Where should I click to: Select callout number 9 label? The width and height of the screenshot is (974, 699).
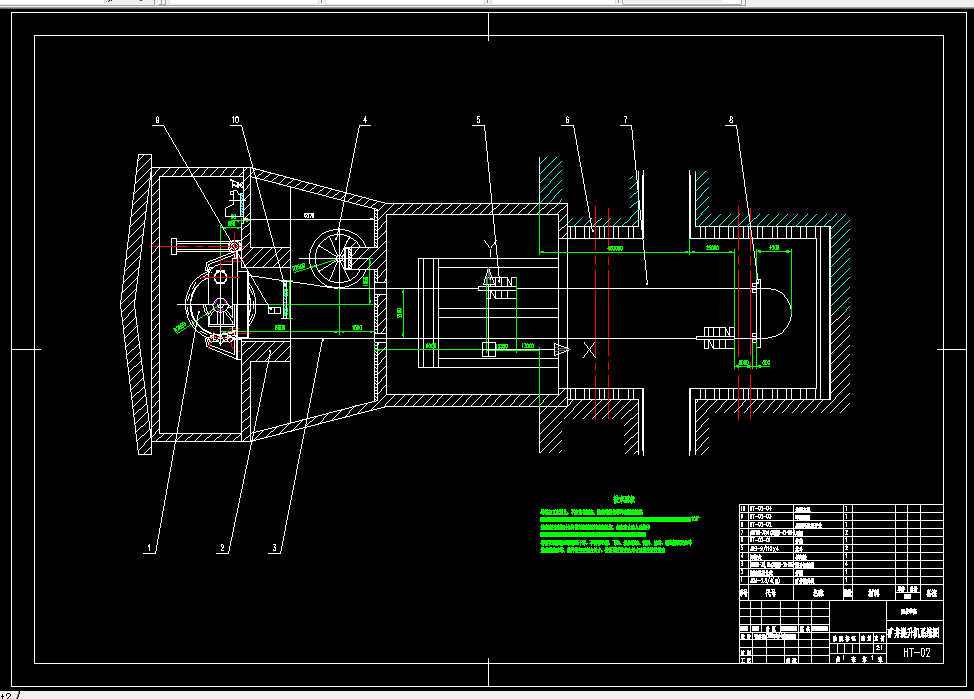(158, 120)
